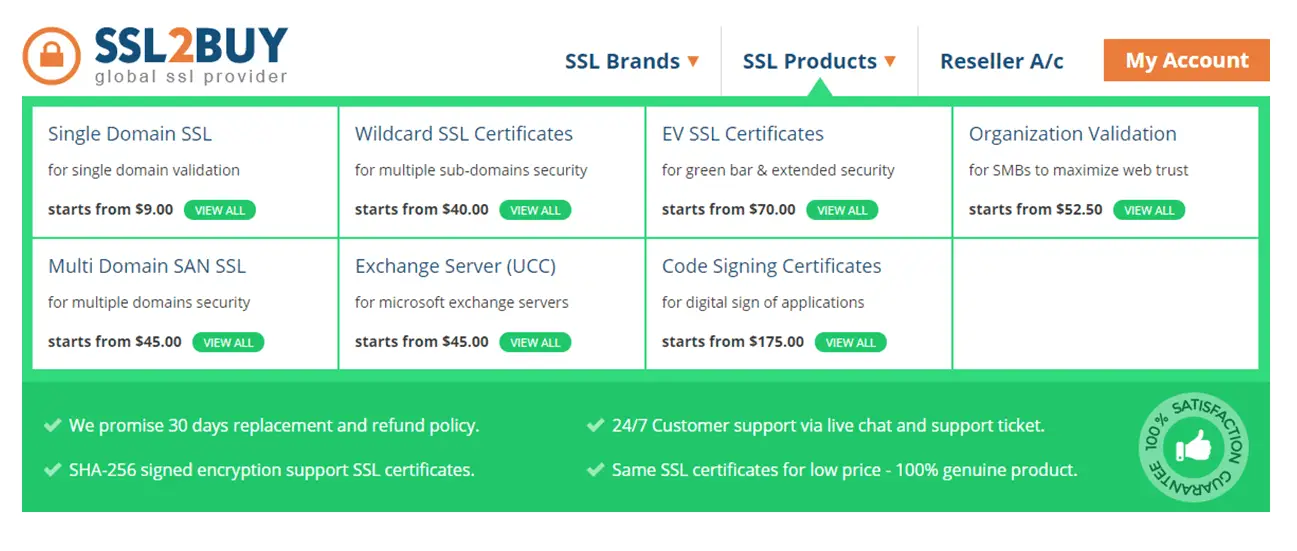Click the checkmark beside 30 days replacement policy
Viewport: 1297px width, 551px height.
53,426
